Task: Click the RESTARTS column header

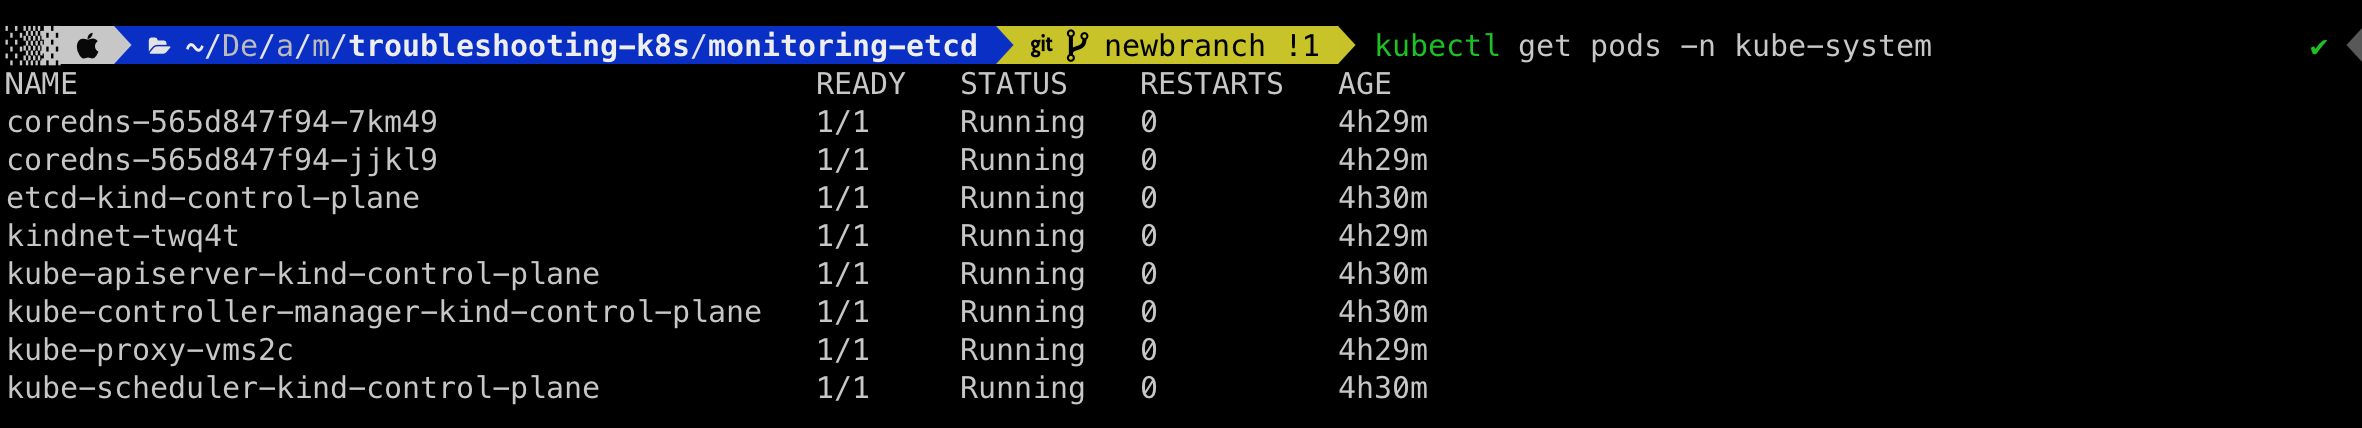Action: tap(1212, 84)
